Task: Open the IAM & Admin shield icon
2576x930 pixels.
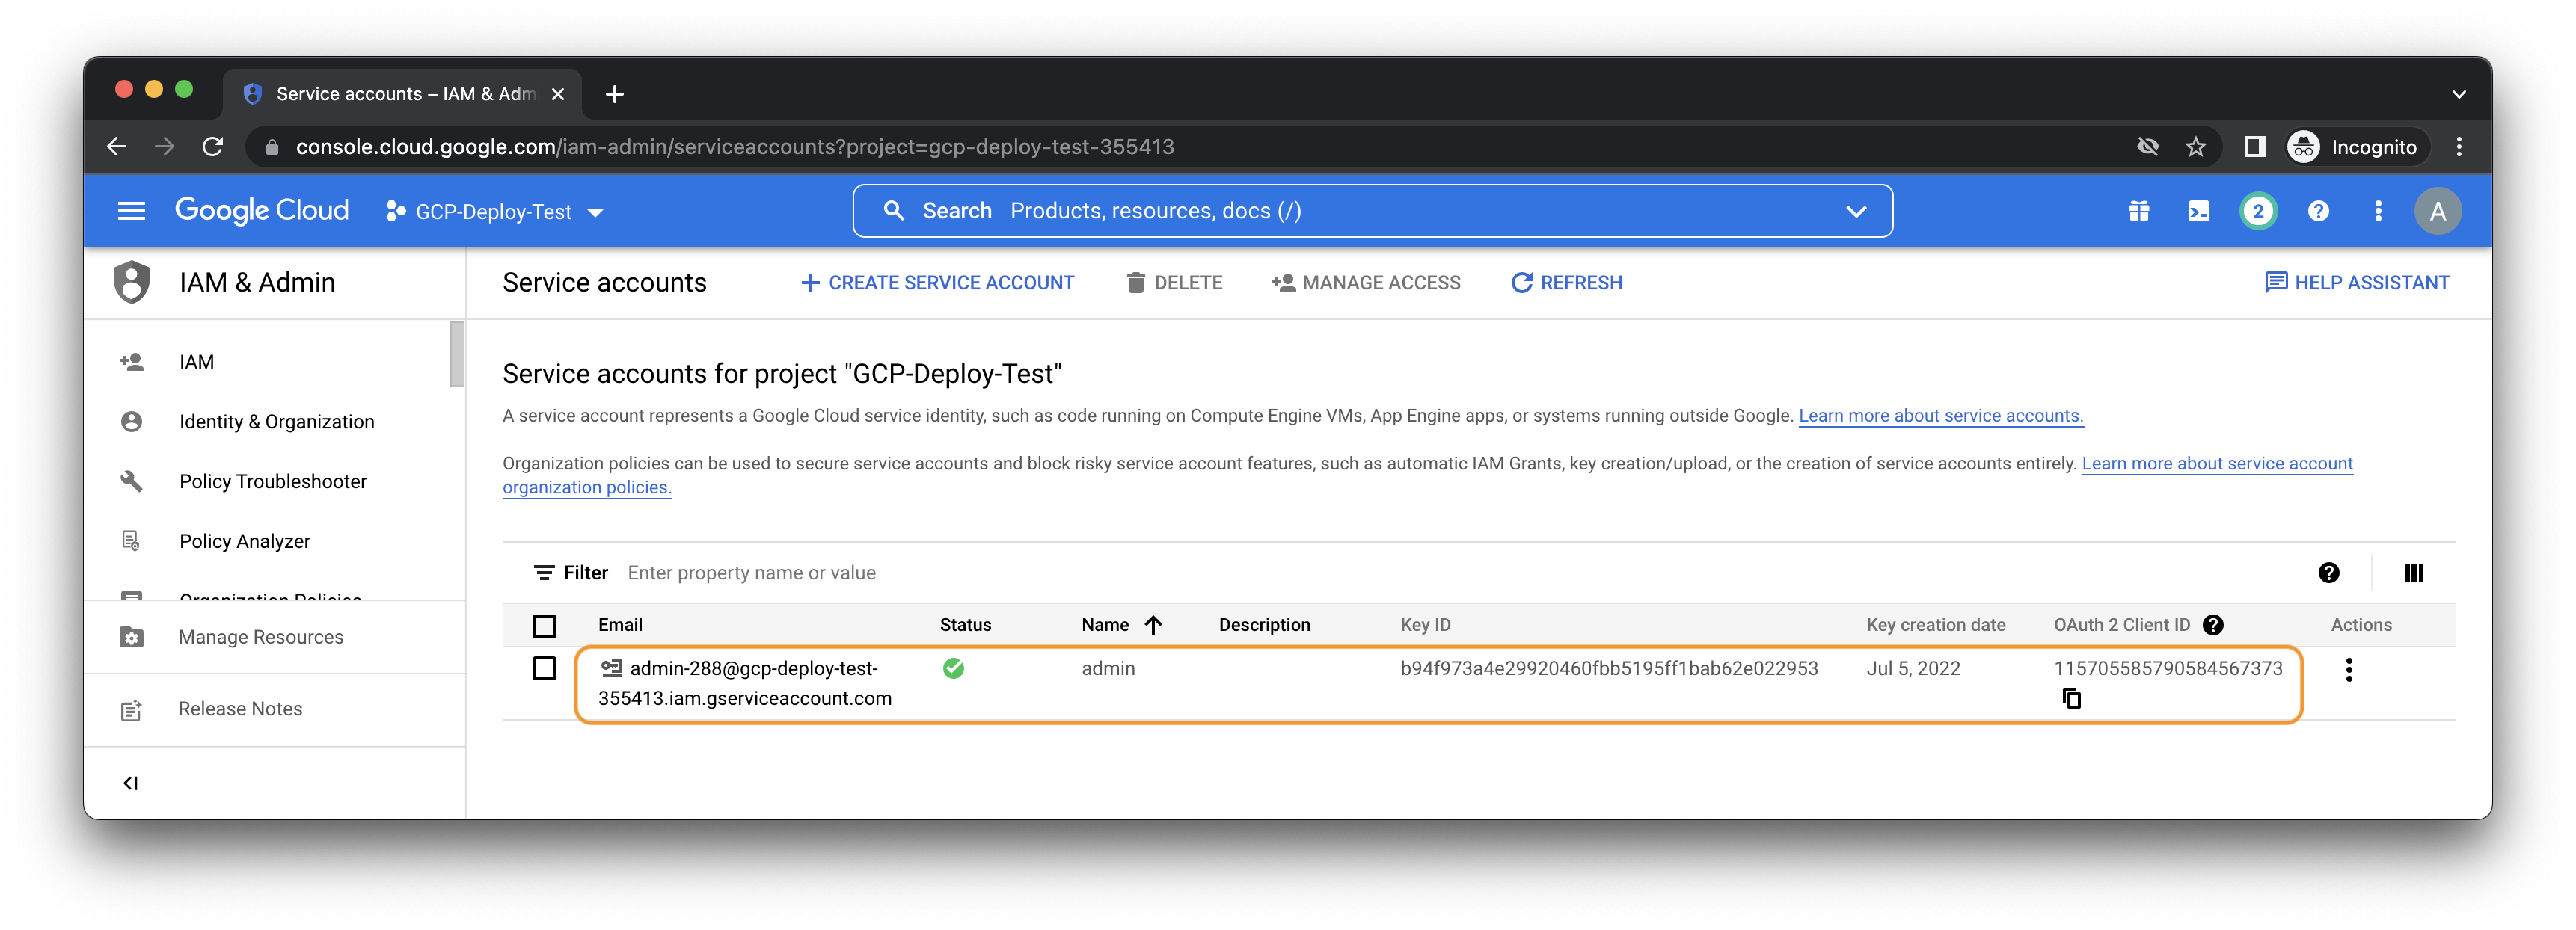Action: click(130, 282)
